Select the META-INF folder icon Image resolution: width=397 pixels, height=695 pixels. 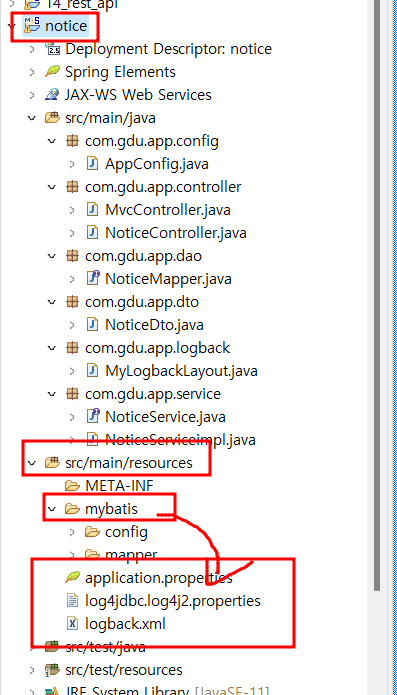point(72,486)
